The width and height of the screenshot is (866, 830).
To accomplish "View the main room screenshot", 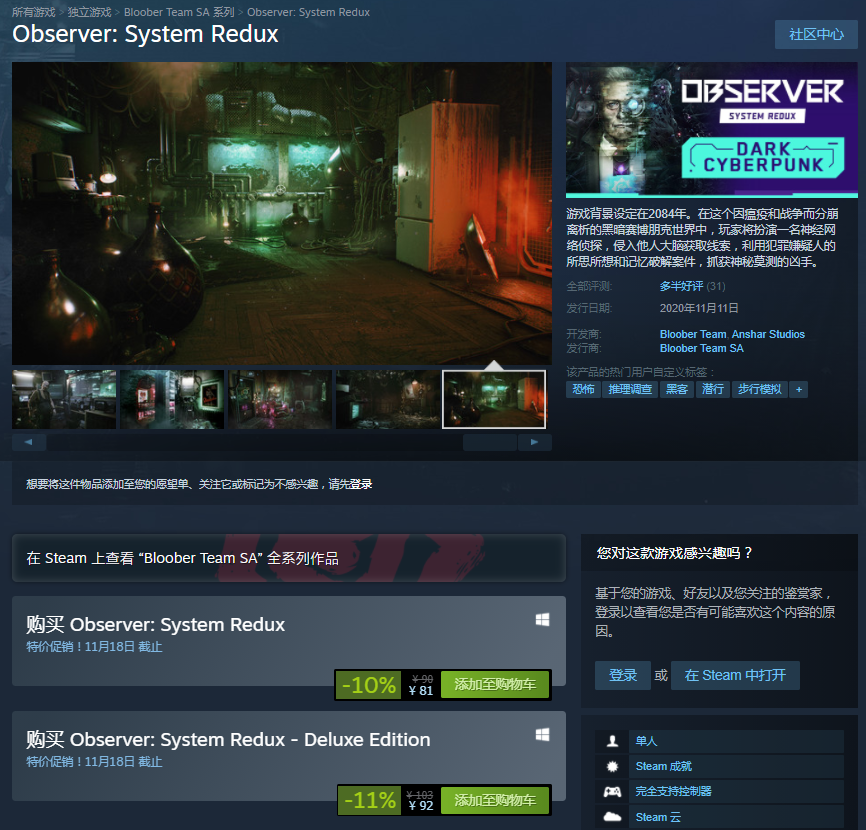I will coord(282,213).
